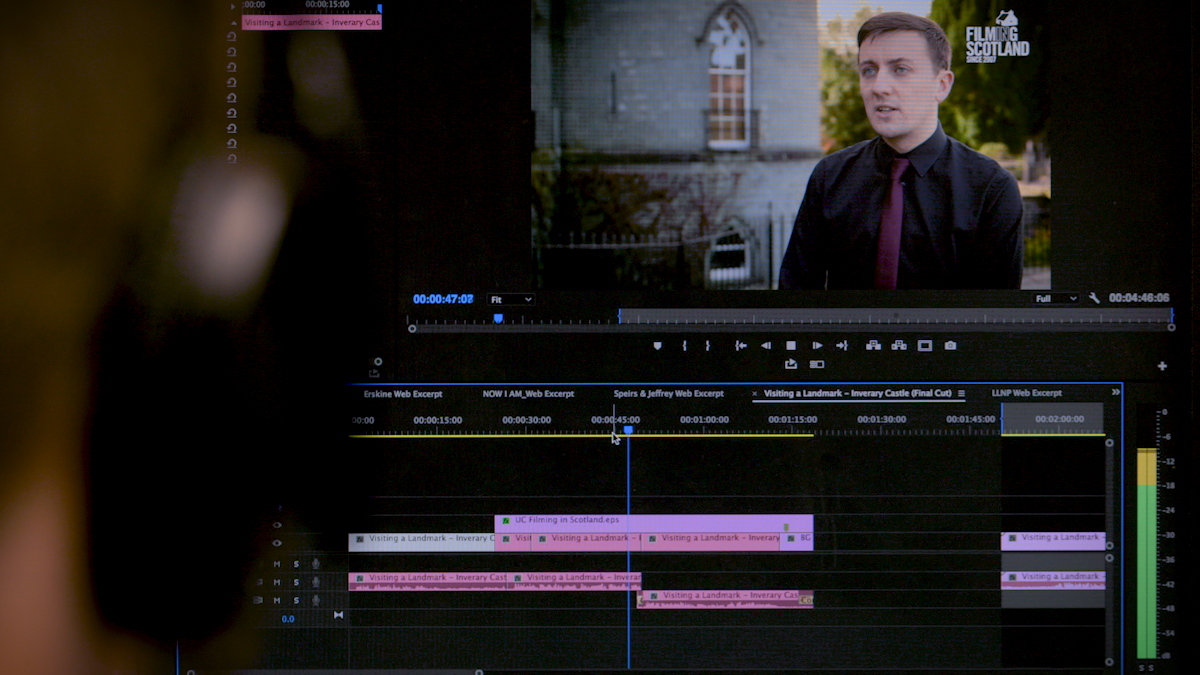Open program monitor settings wrench icon
Image resolution: width=1200 pixels, height=675 pixels.
click(1095, 298)
